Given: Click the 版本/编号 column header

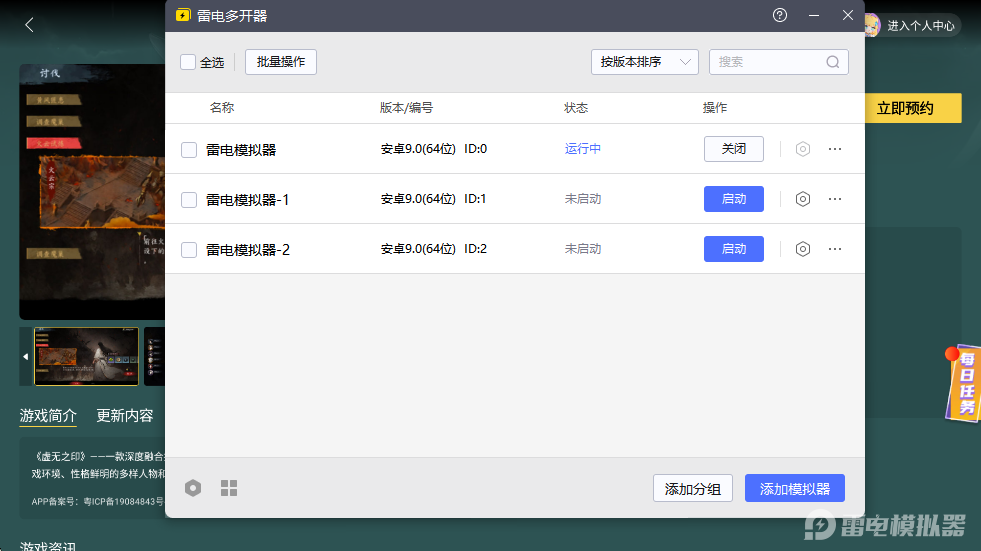Looking at the screenshot, I should tap(406, 108).
